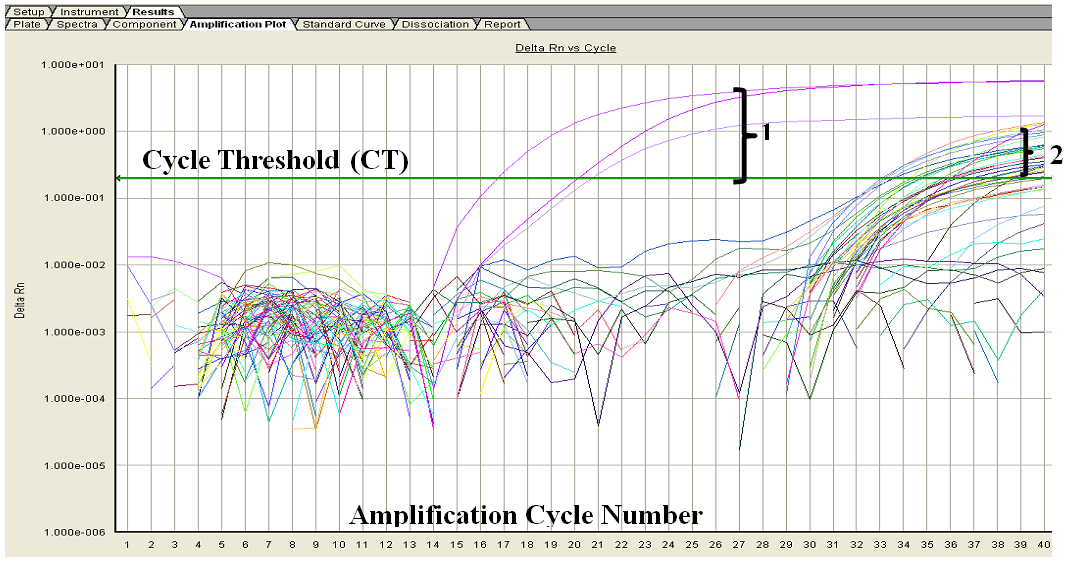Select the Results tab
The image size is (1069, 565).
153,11
